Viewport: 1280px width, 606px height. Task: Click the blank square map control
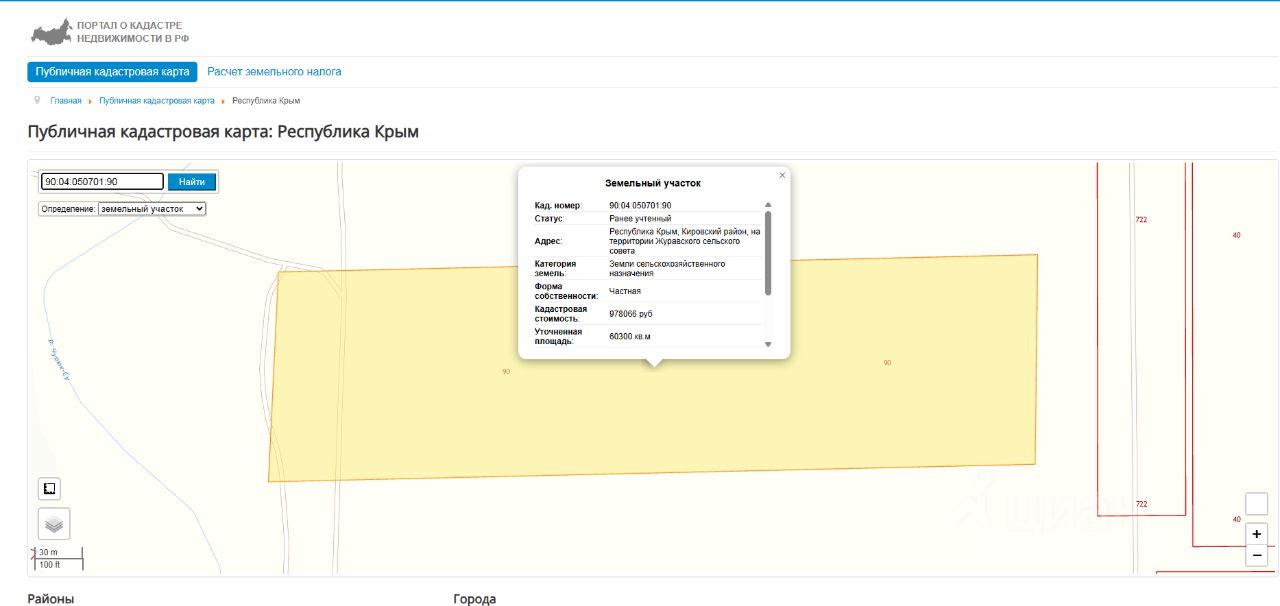1257,504
